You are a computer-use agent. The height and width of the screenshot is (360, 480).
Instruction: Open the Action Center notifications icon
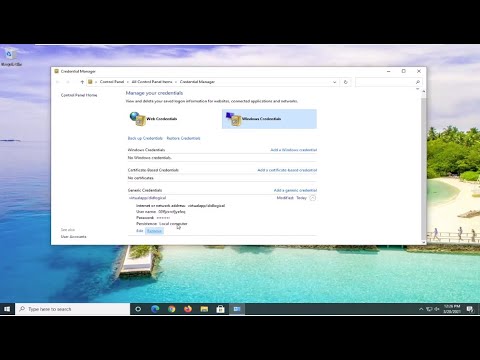(x=470, y=309)
